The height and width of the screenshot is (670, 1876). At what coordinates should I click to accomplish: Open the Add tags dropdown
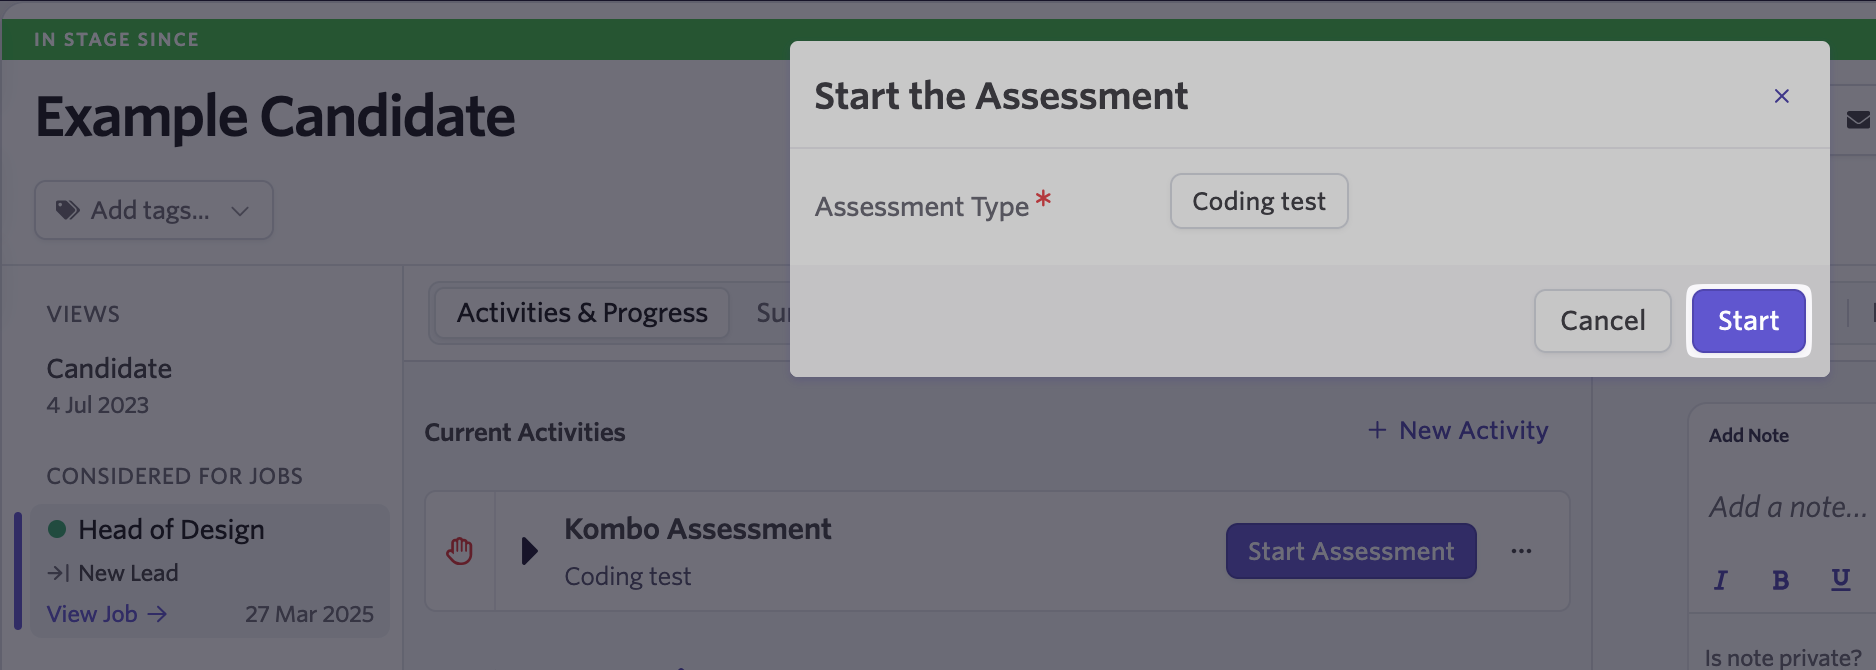point(154,210)
